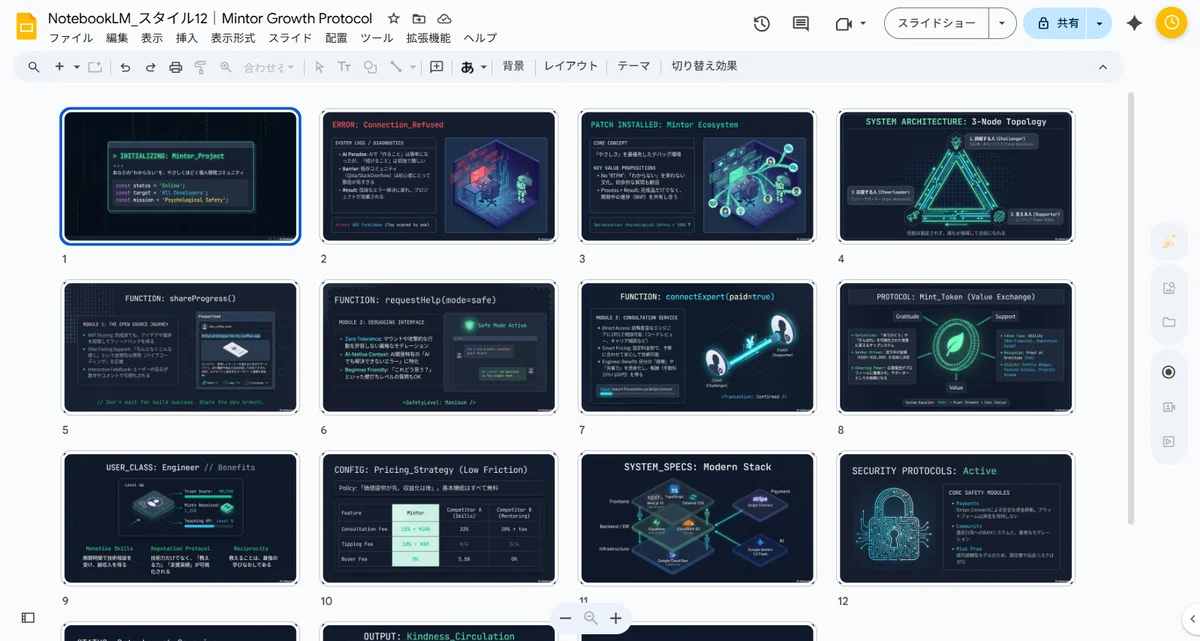Select slide 9 USER_CLASS Engineer thumbnail

point(180,518)
